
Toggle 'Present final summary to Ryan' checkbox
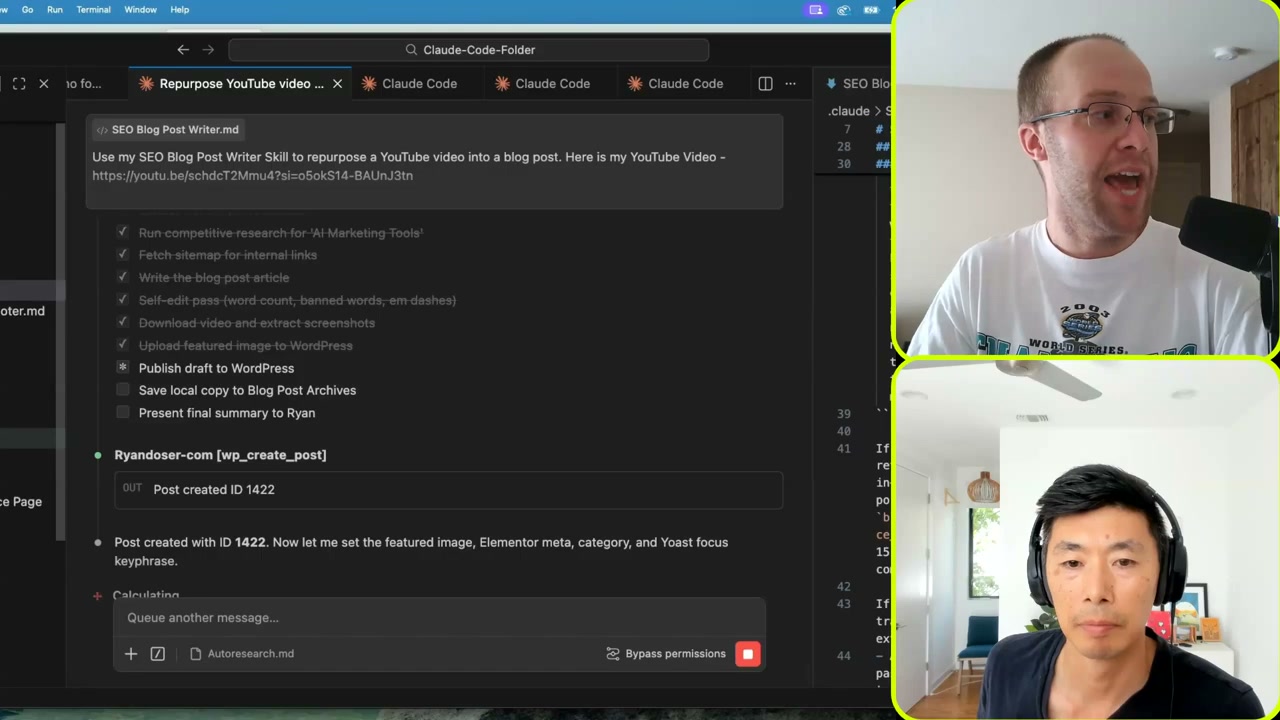point(122,412)
